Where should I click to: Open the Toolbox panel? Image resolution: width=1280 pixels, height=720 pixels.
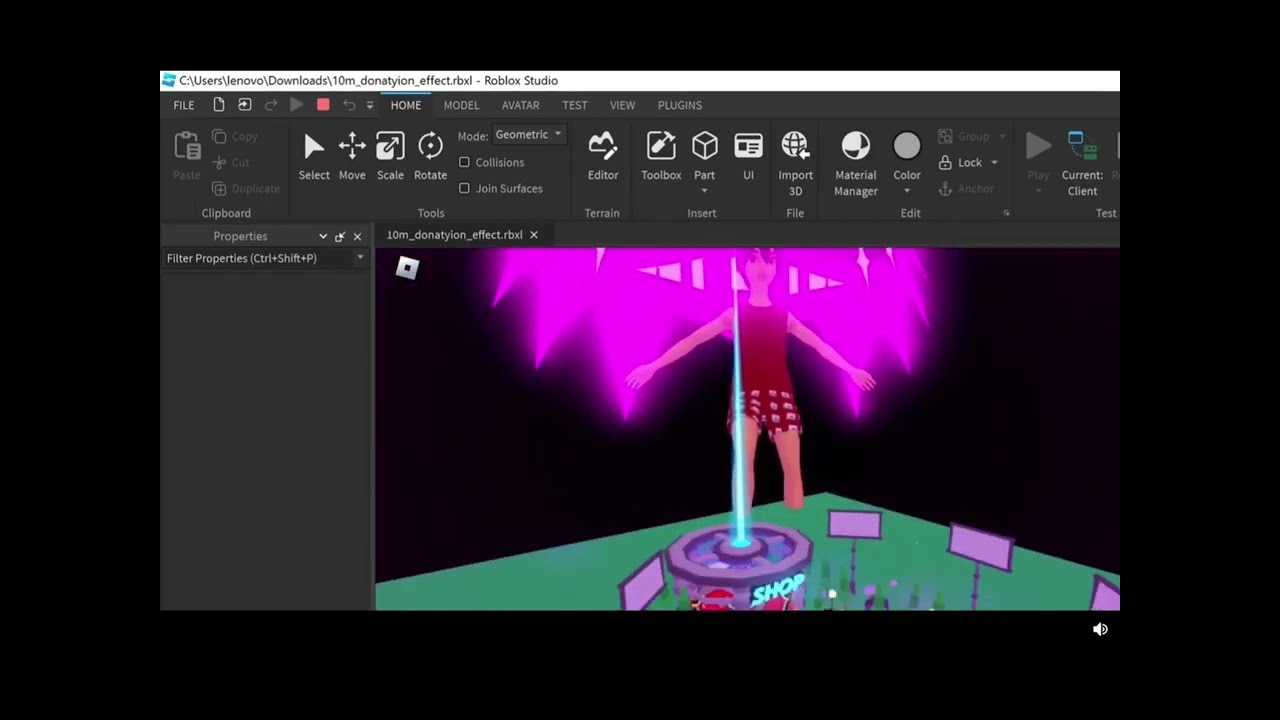(x=661, y=157)
